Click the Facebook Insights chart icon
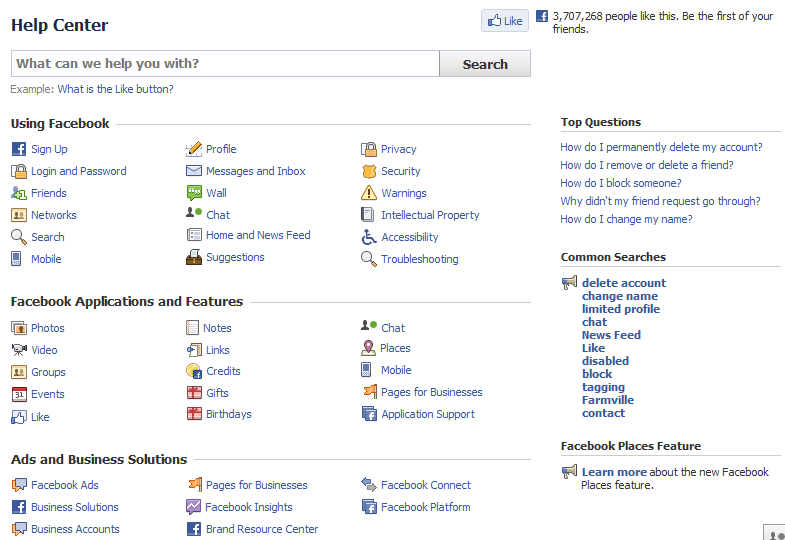 pyautogui.click(x=194, y=507)
